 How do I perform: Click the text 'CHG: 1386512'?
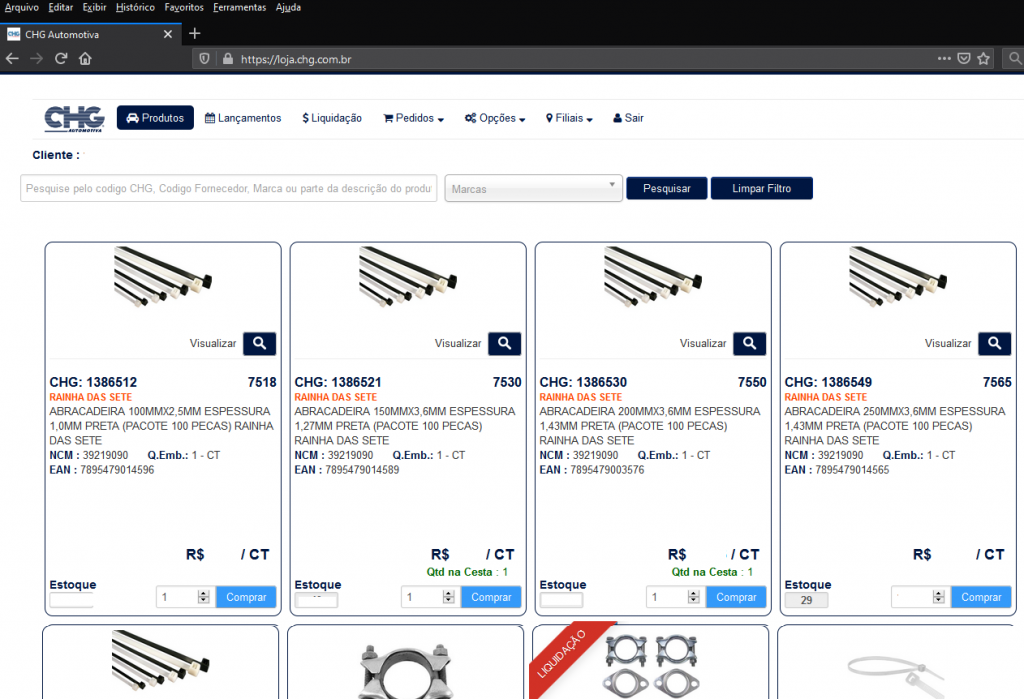coord(93,382)
